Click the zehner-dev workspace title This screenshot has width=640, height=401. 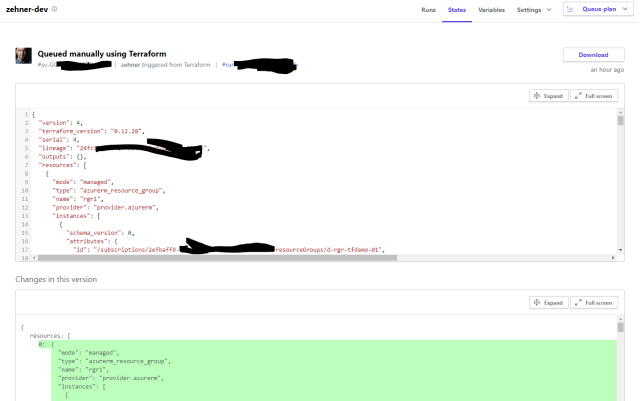[x=27, y=9]
